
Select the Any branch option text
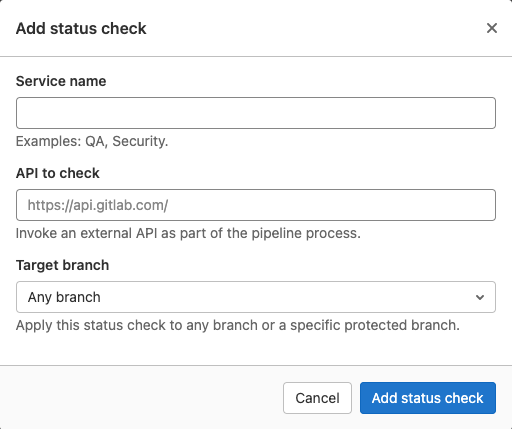[64, 297]
